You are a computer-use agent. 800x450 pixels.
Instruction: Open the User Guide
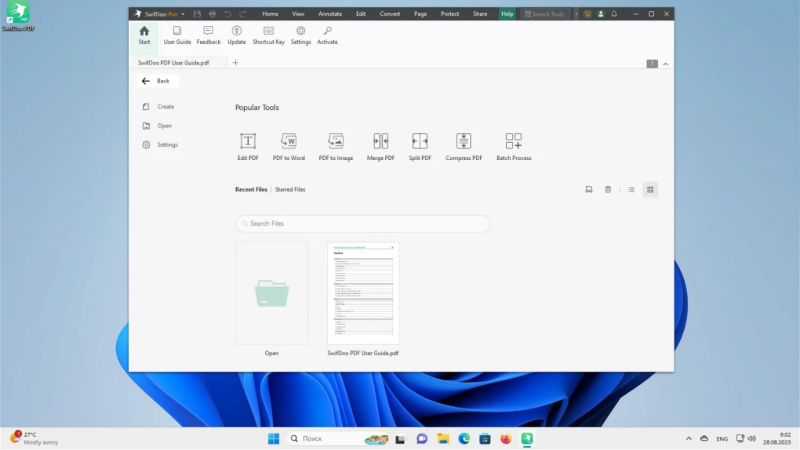(x=177, y=35)
